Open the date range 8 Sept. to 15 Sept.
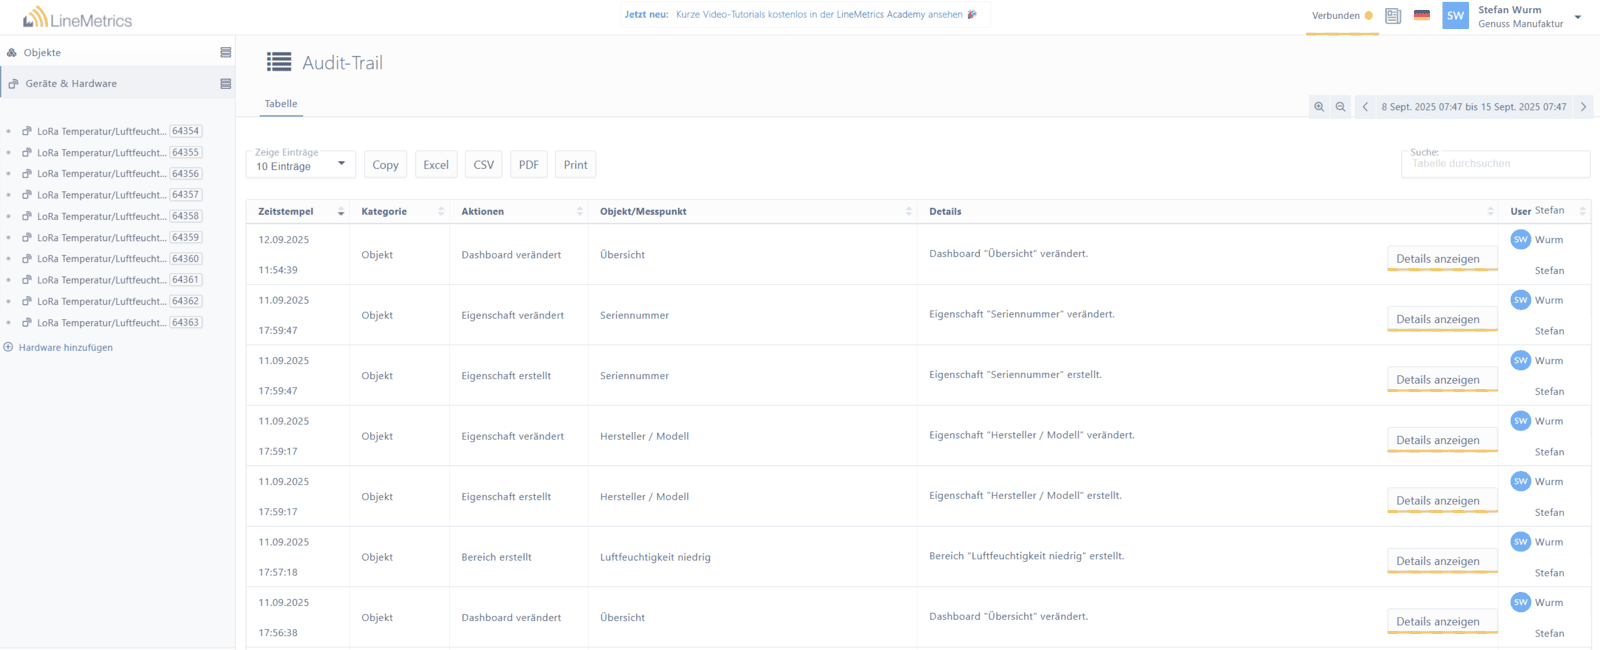1600x650 pixels. coord(1473,107)
